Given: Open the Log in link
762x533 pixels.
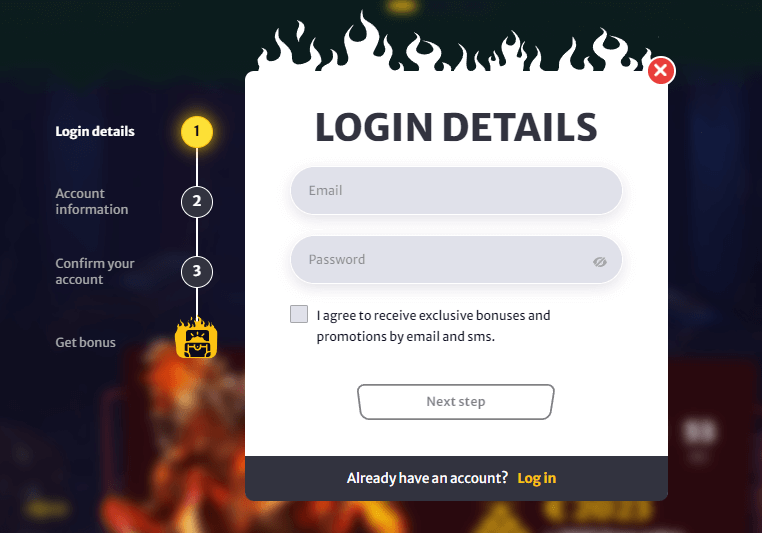Looking at the screenshot, I should 537,478.
